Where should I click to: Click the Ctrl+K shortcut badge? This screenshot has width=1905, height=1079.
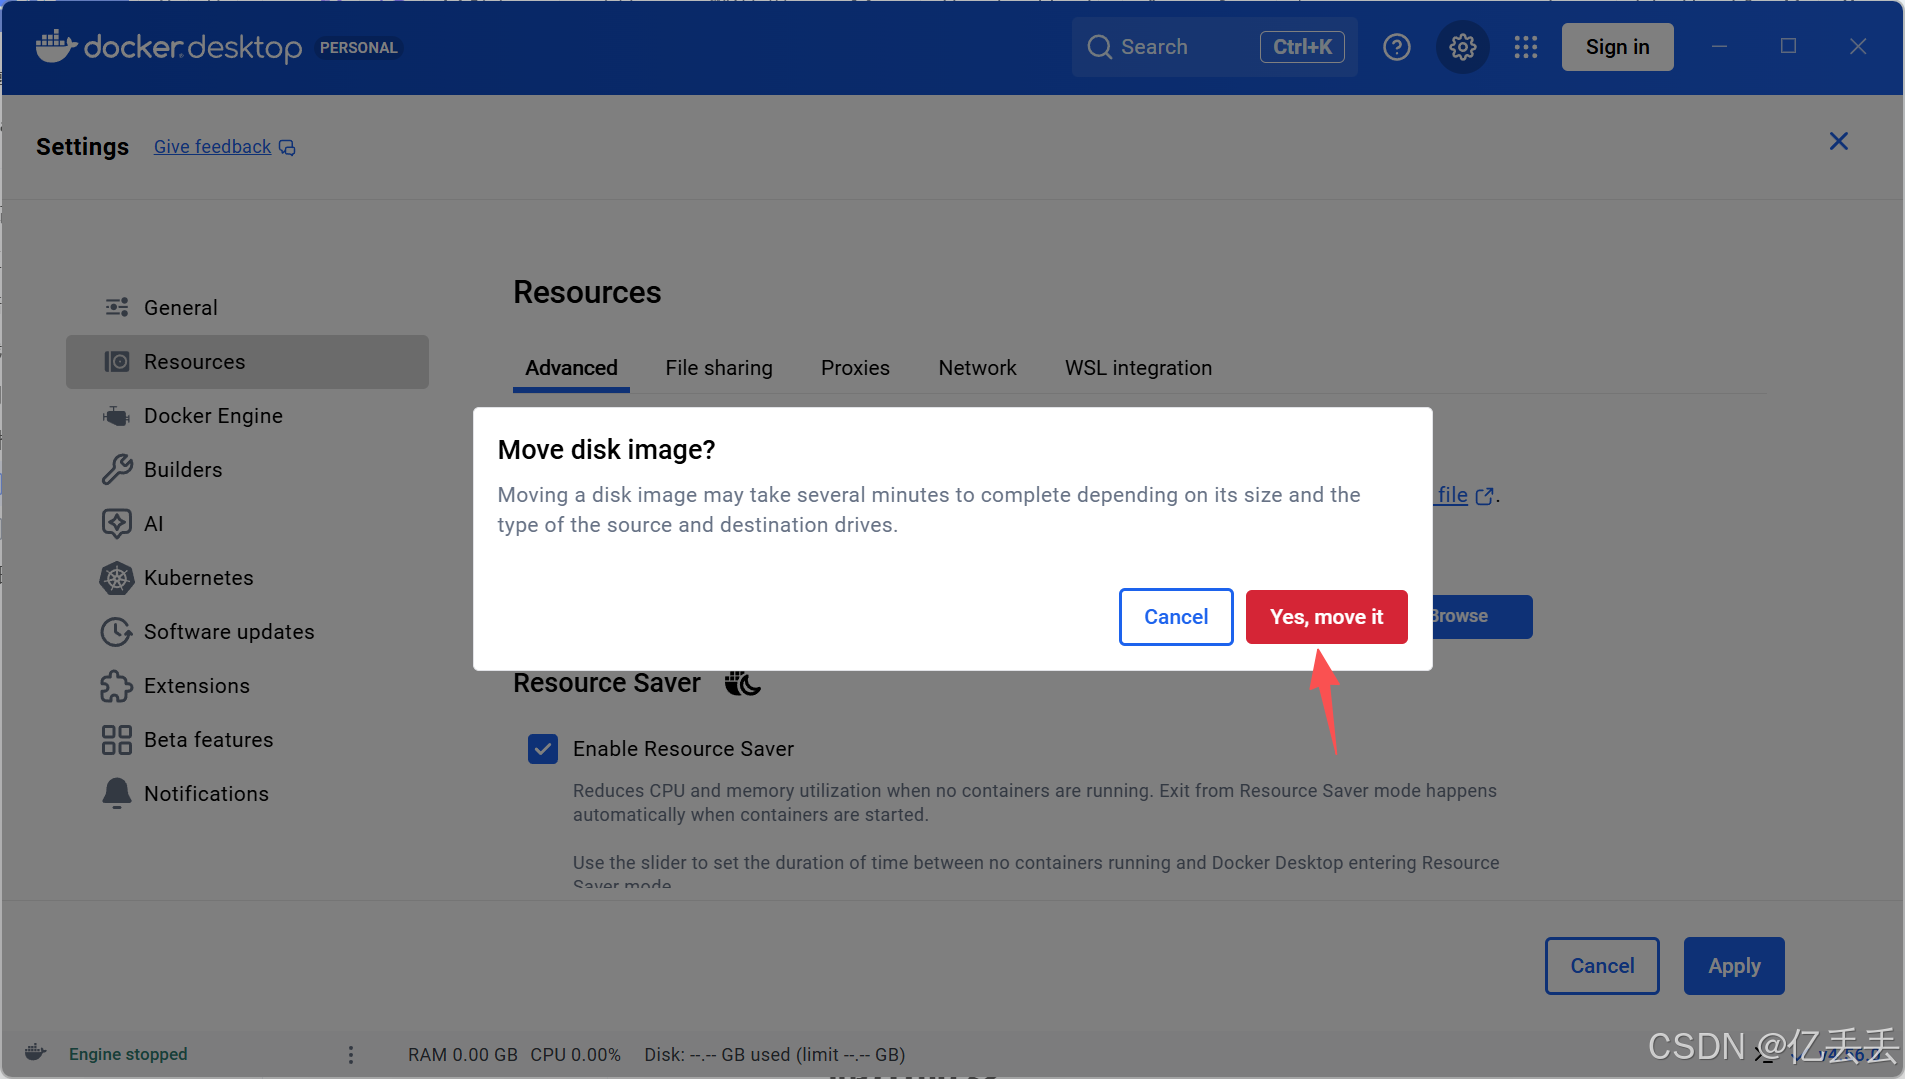click(x=1302, y=47)
